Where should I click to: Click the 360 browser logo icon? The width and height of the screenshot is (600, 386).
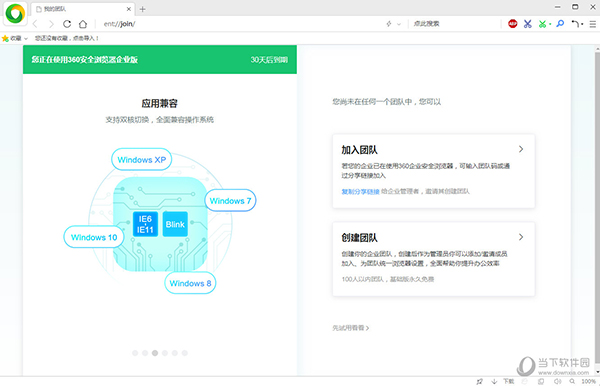[15, 13]
